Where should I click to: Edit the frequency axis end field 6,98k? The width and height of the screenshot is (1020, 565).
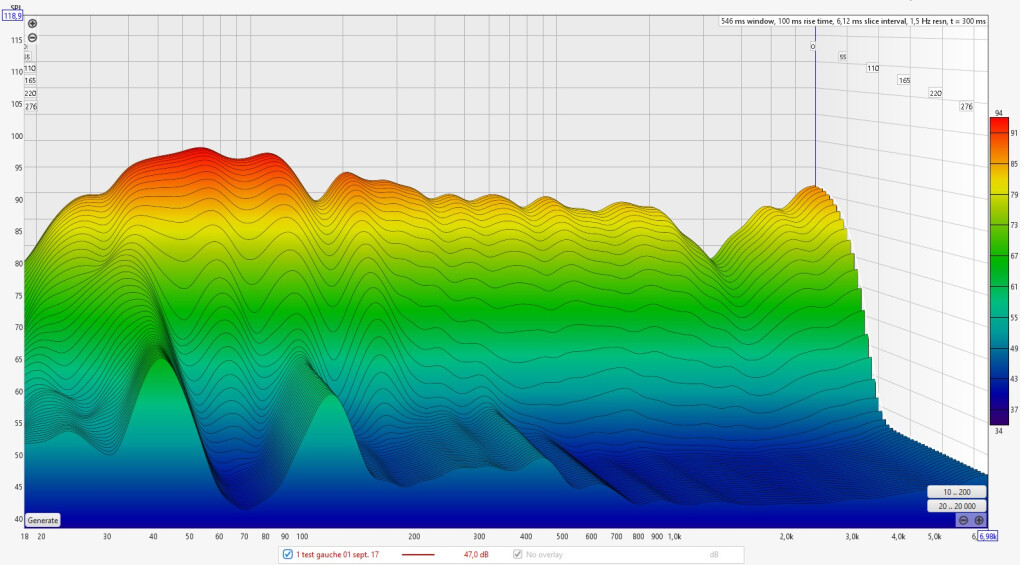pyautogui.click(x=987, y=536)
